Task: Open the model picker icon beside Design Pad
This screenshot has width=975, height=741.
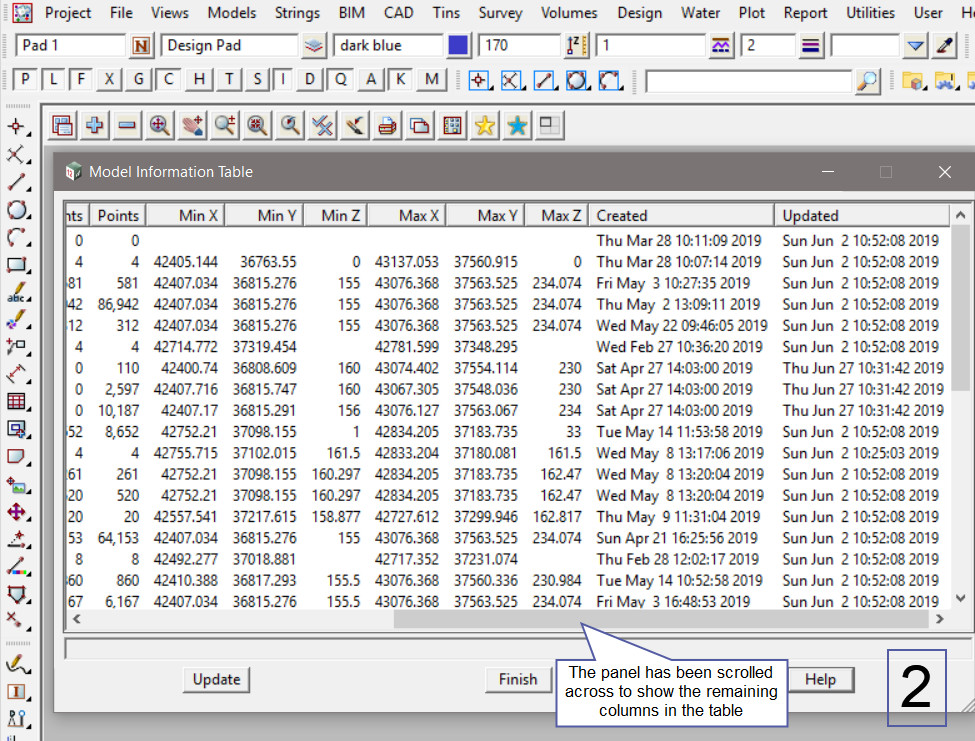Action: [314, 46]
